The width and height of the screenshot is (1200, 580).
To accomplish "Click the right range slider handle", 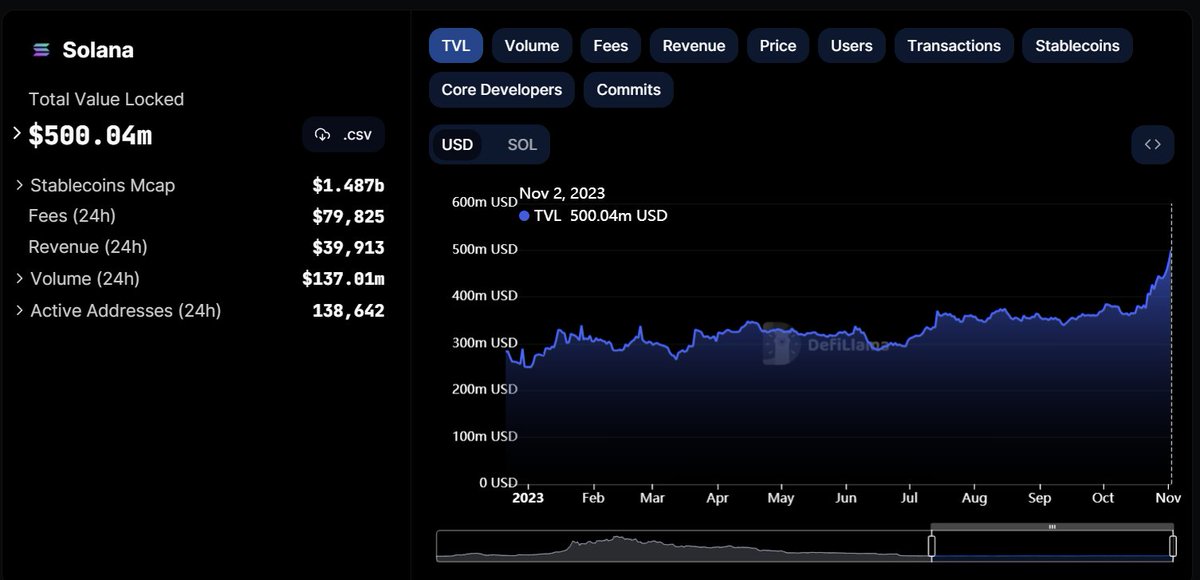I will click(x=1173, y=545).
